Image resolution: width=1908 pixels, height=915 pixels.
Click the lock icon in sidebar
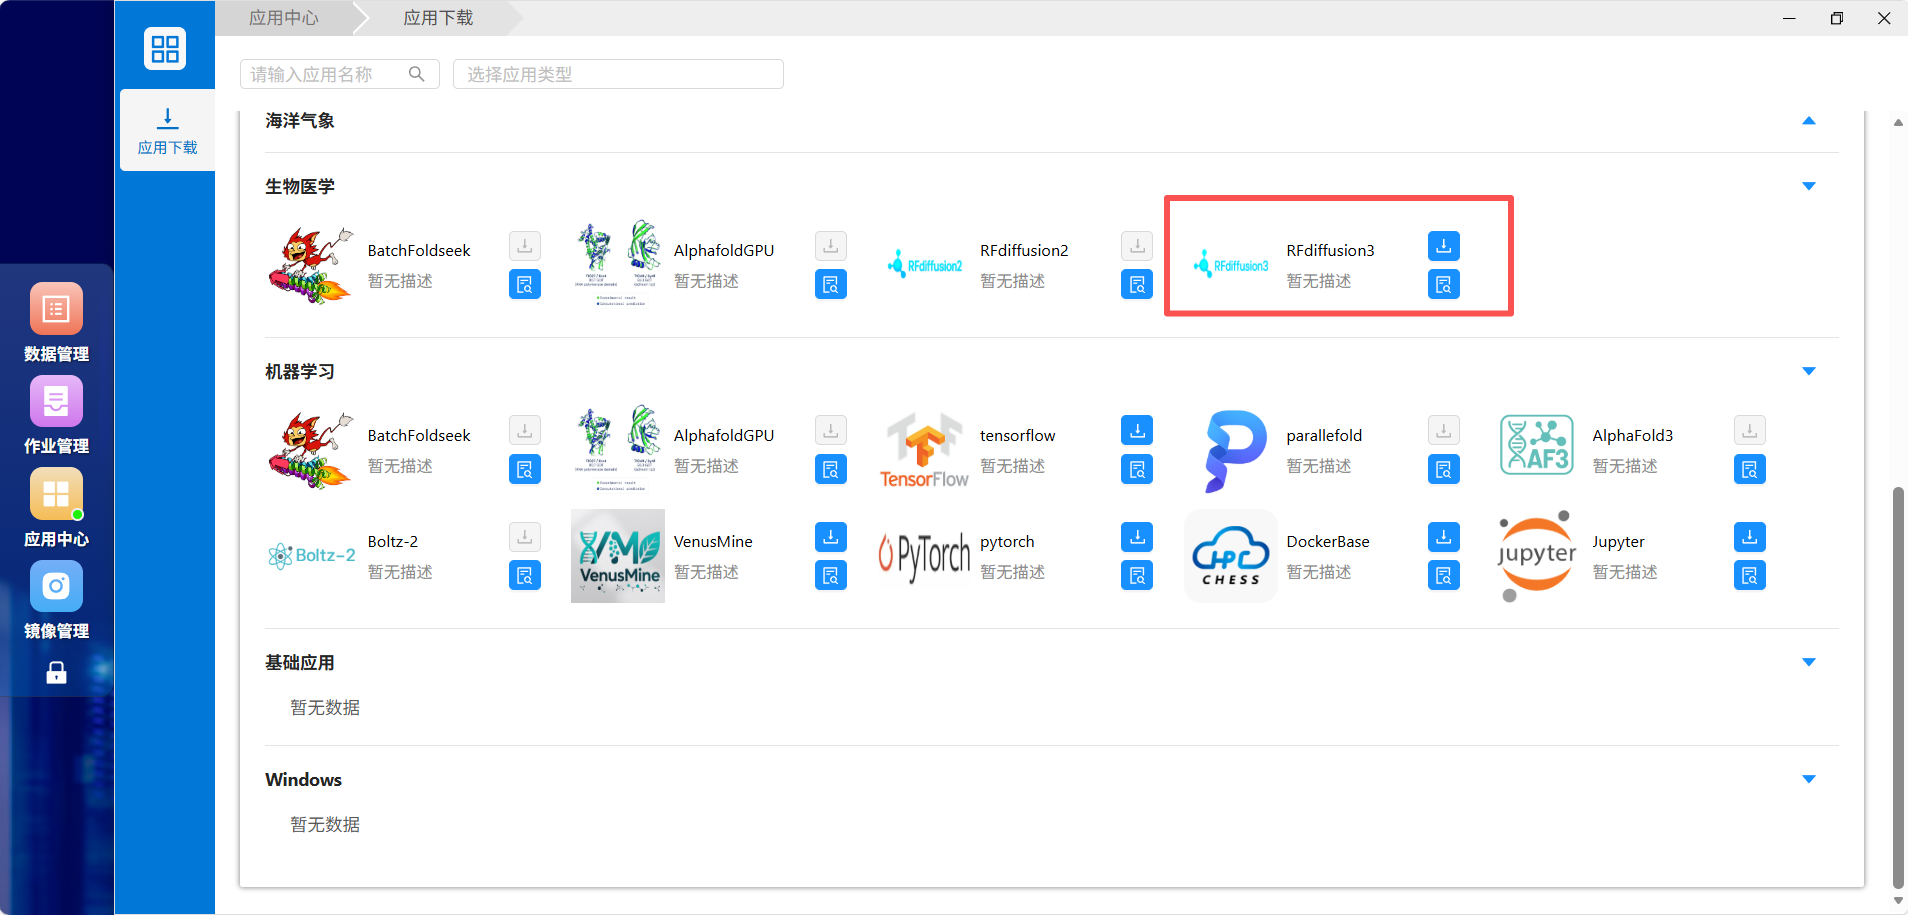(56, 673)
